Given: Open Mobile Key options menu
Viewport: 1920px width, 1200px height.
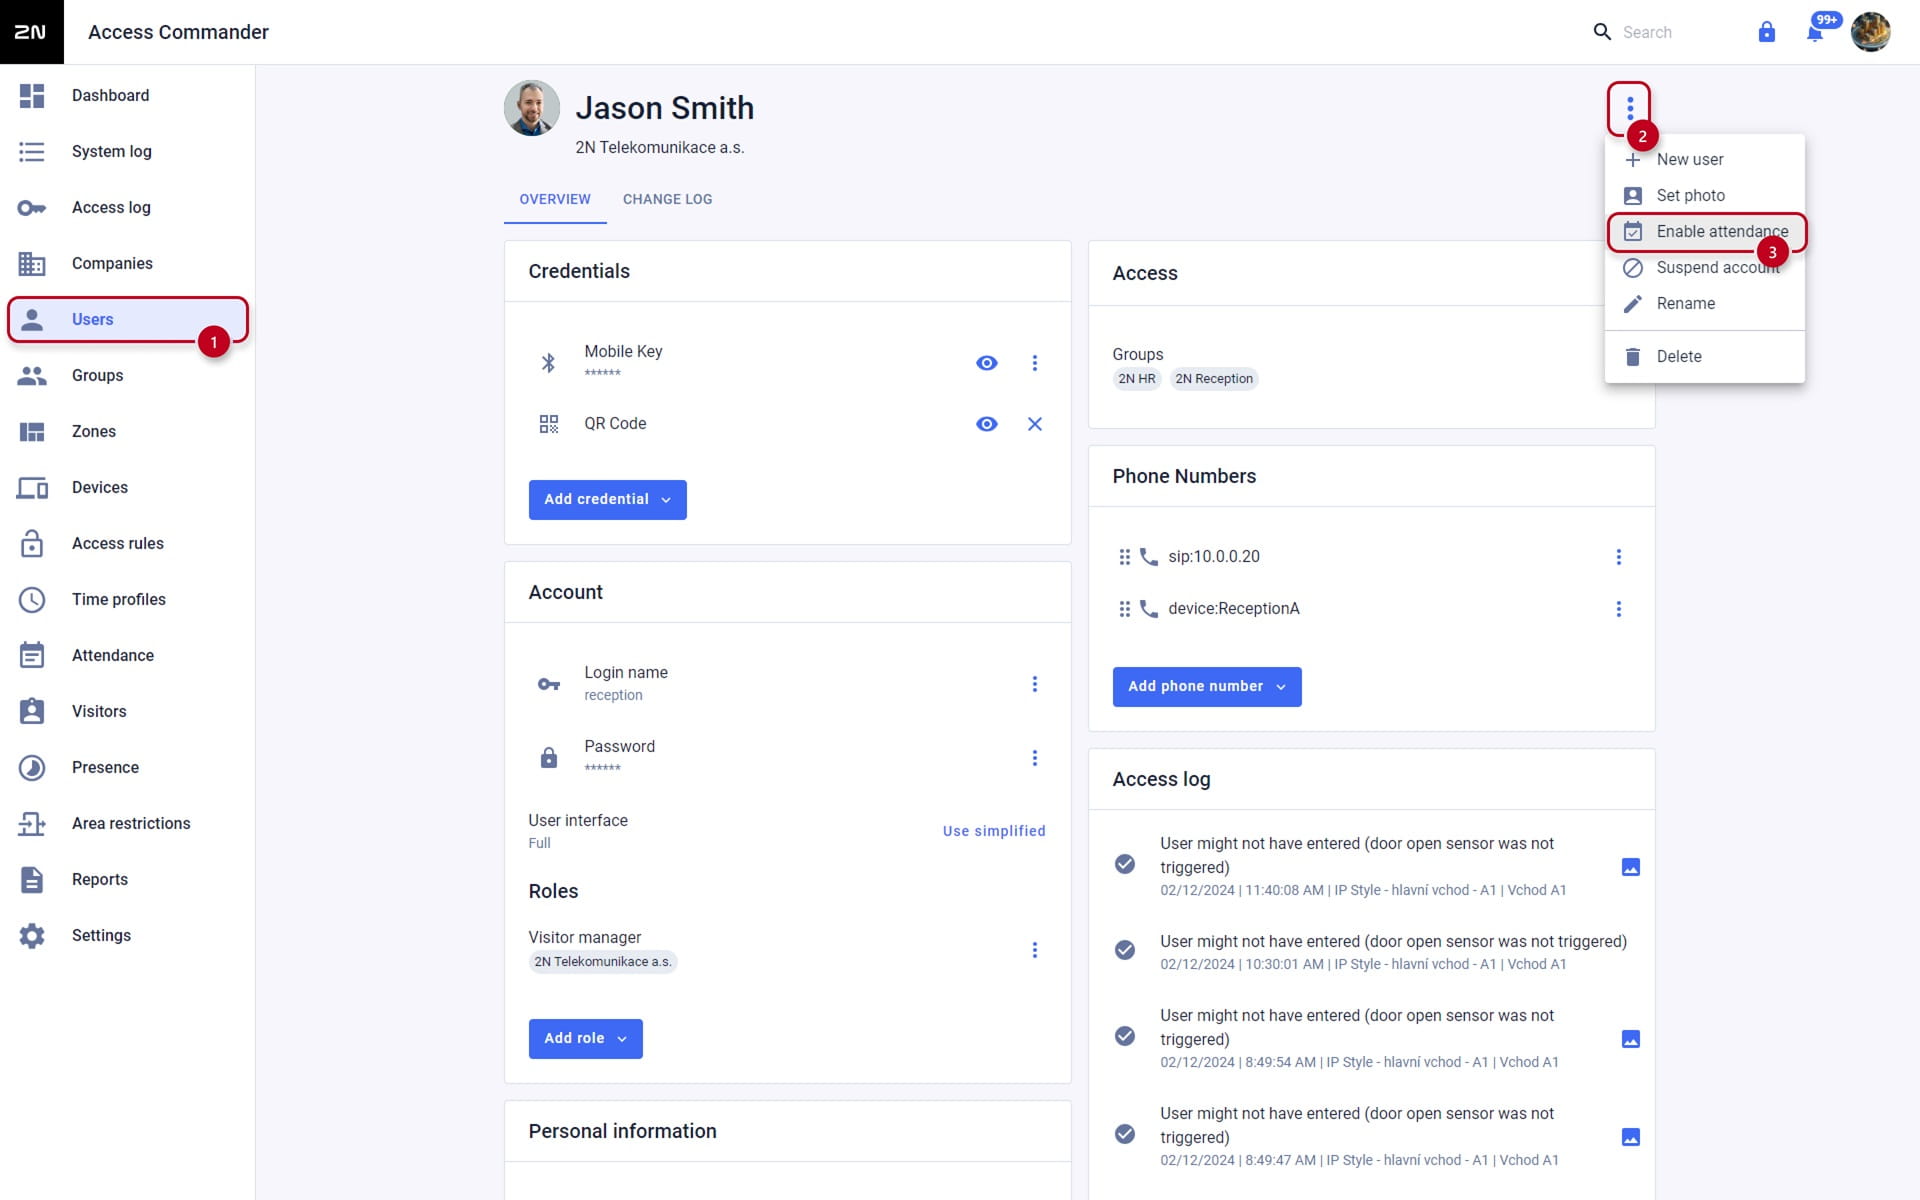Looking at the screenshot, I should tap(1035, 363).
